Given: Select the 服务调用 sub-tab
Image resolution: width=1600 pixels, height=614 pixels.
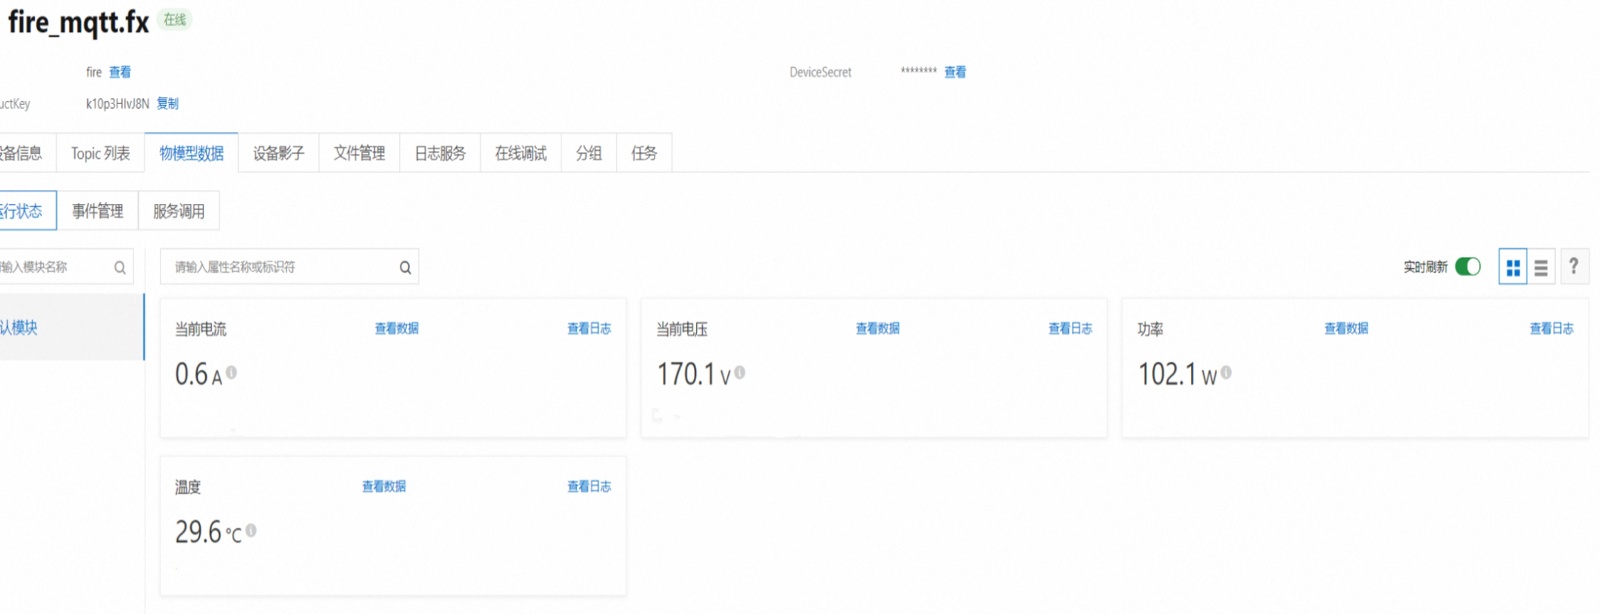Looking at the screenshot, I should click(x=178, y=211).
